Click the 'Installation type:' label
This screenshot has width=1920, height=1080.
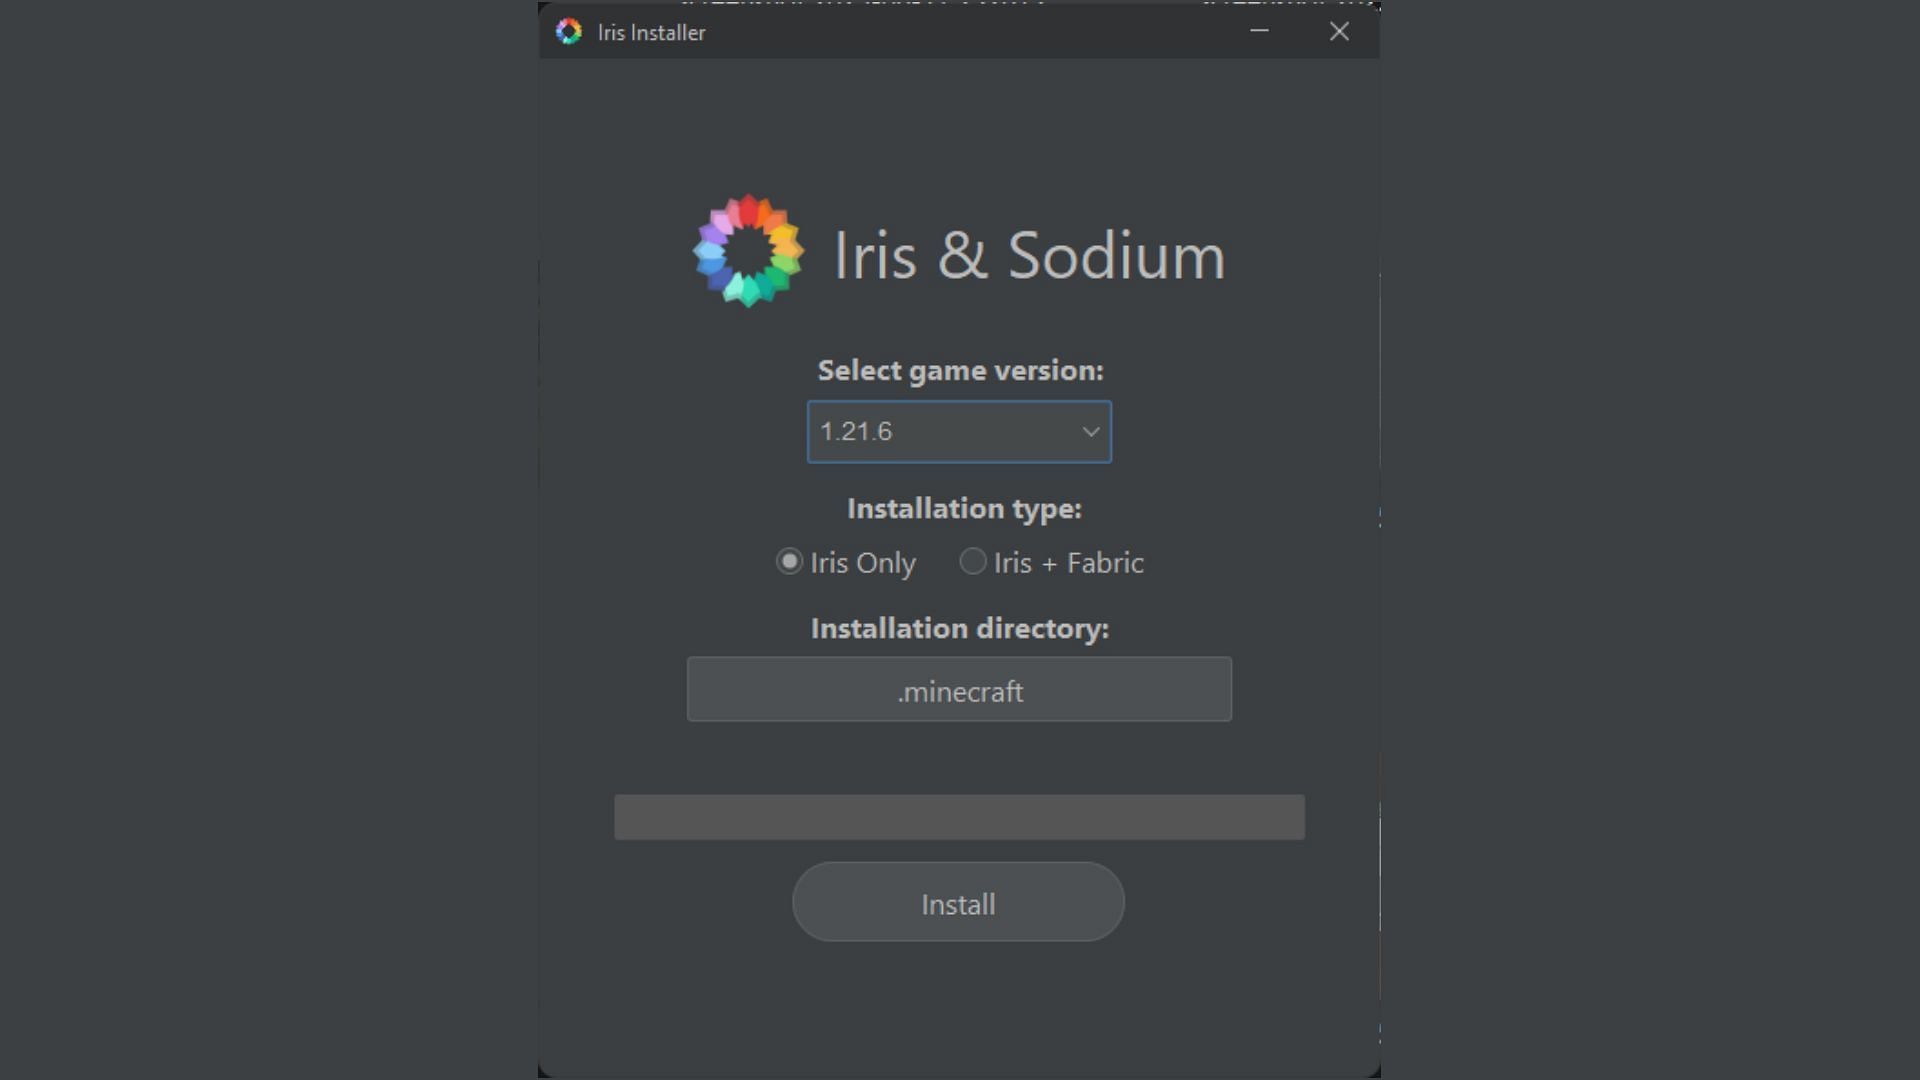coord(964,509)
